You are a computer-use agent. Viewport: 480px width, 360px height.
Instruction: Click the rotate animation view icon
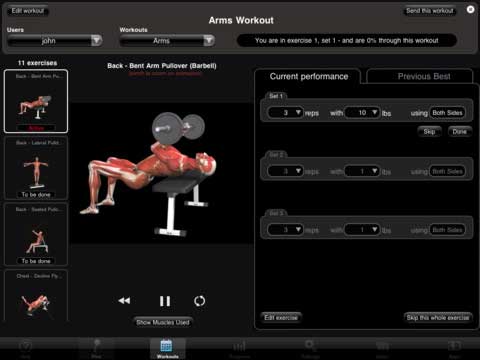pos(199,301)
